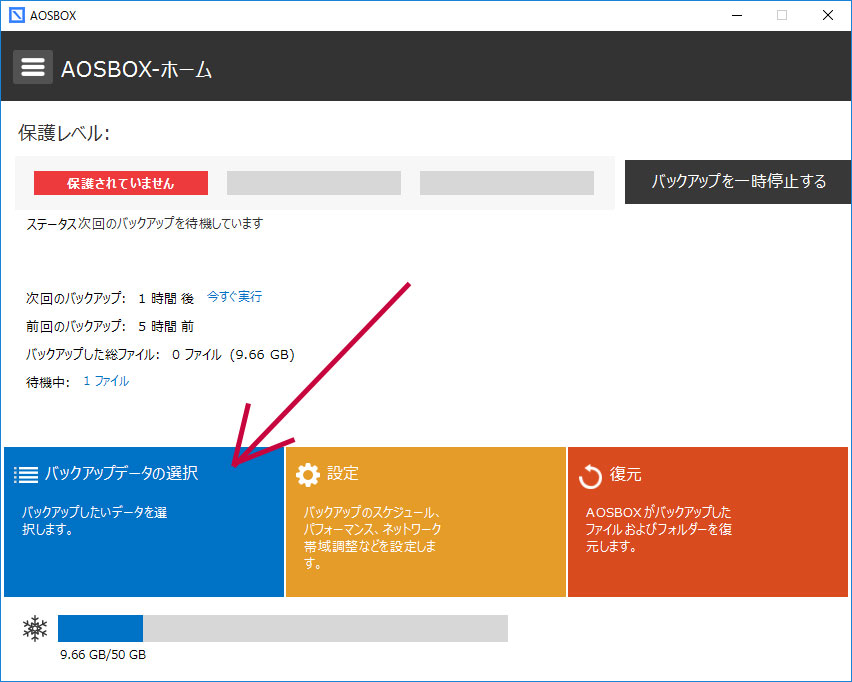This screenshot has height=682, width=852.
Task: Click the list icon on the blue tile
Action: 26,474
